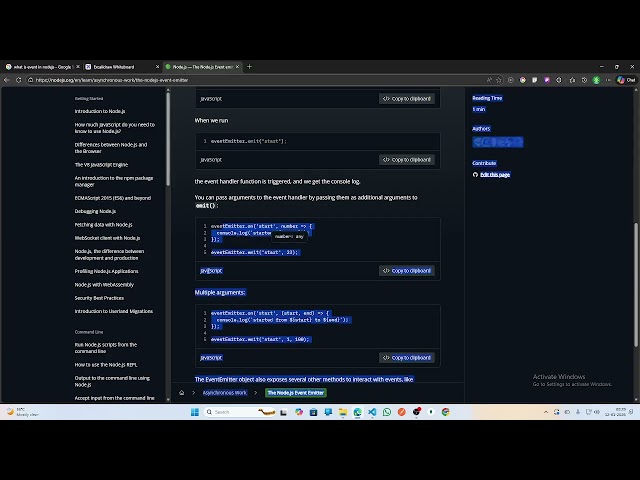640x480 pixels.
Task: Click the sidebar navigation scrollbar
Action: click(x=168, y=140)
